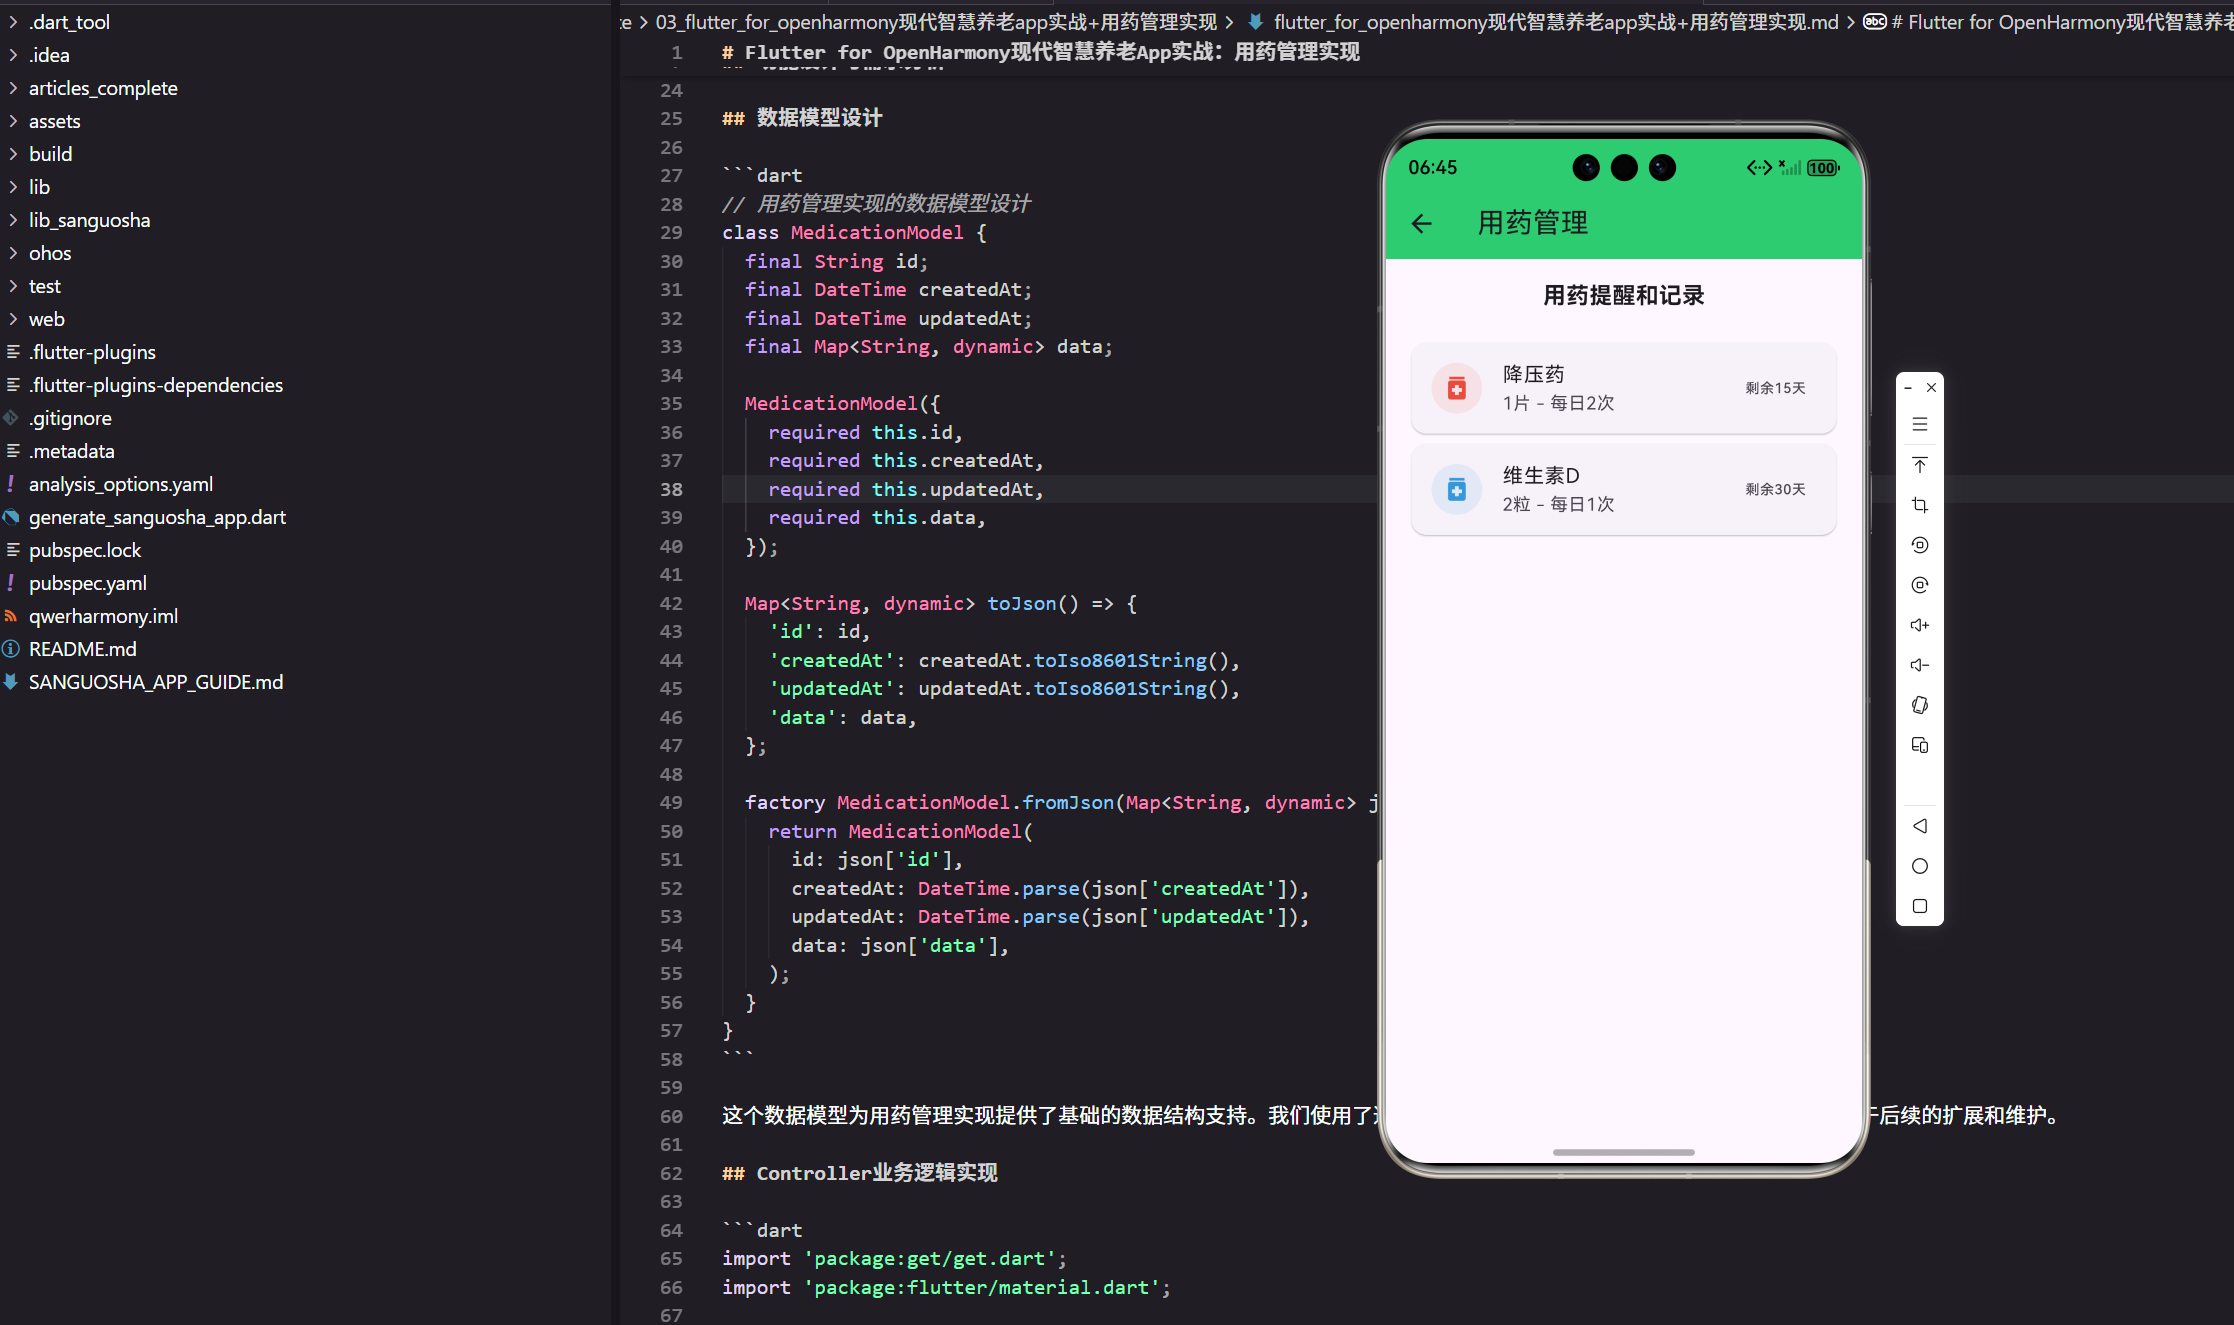Rotate the emulator left using its toolbar icon
The image size is (2234, 1325).
pos(1919,545)
